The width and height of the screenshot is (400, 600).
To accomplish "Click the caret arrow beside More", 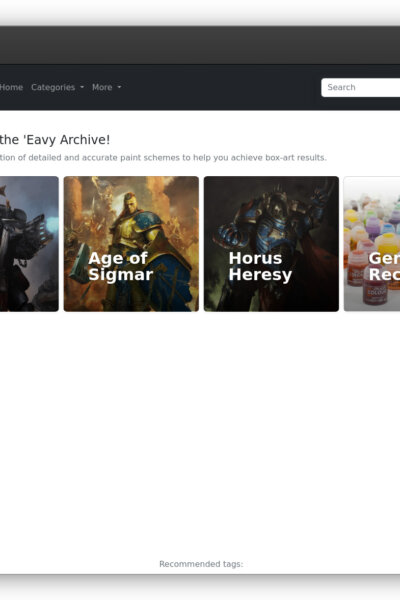I will coord(119,87).
